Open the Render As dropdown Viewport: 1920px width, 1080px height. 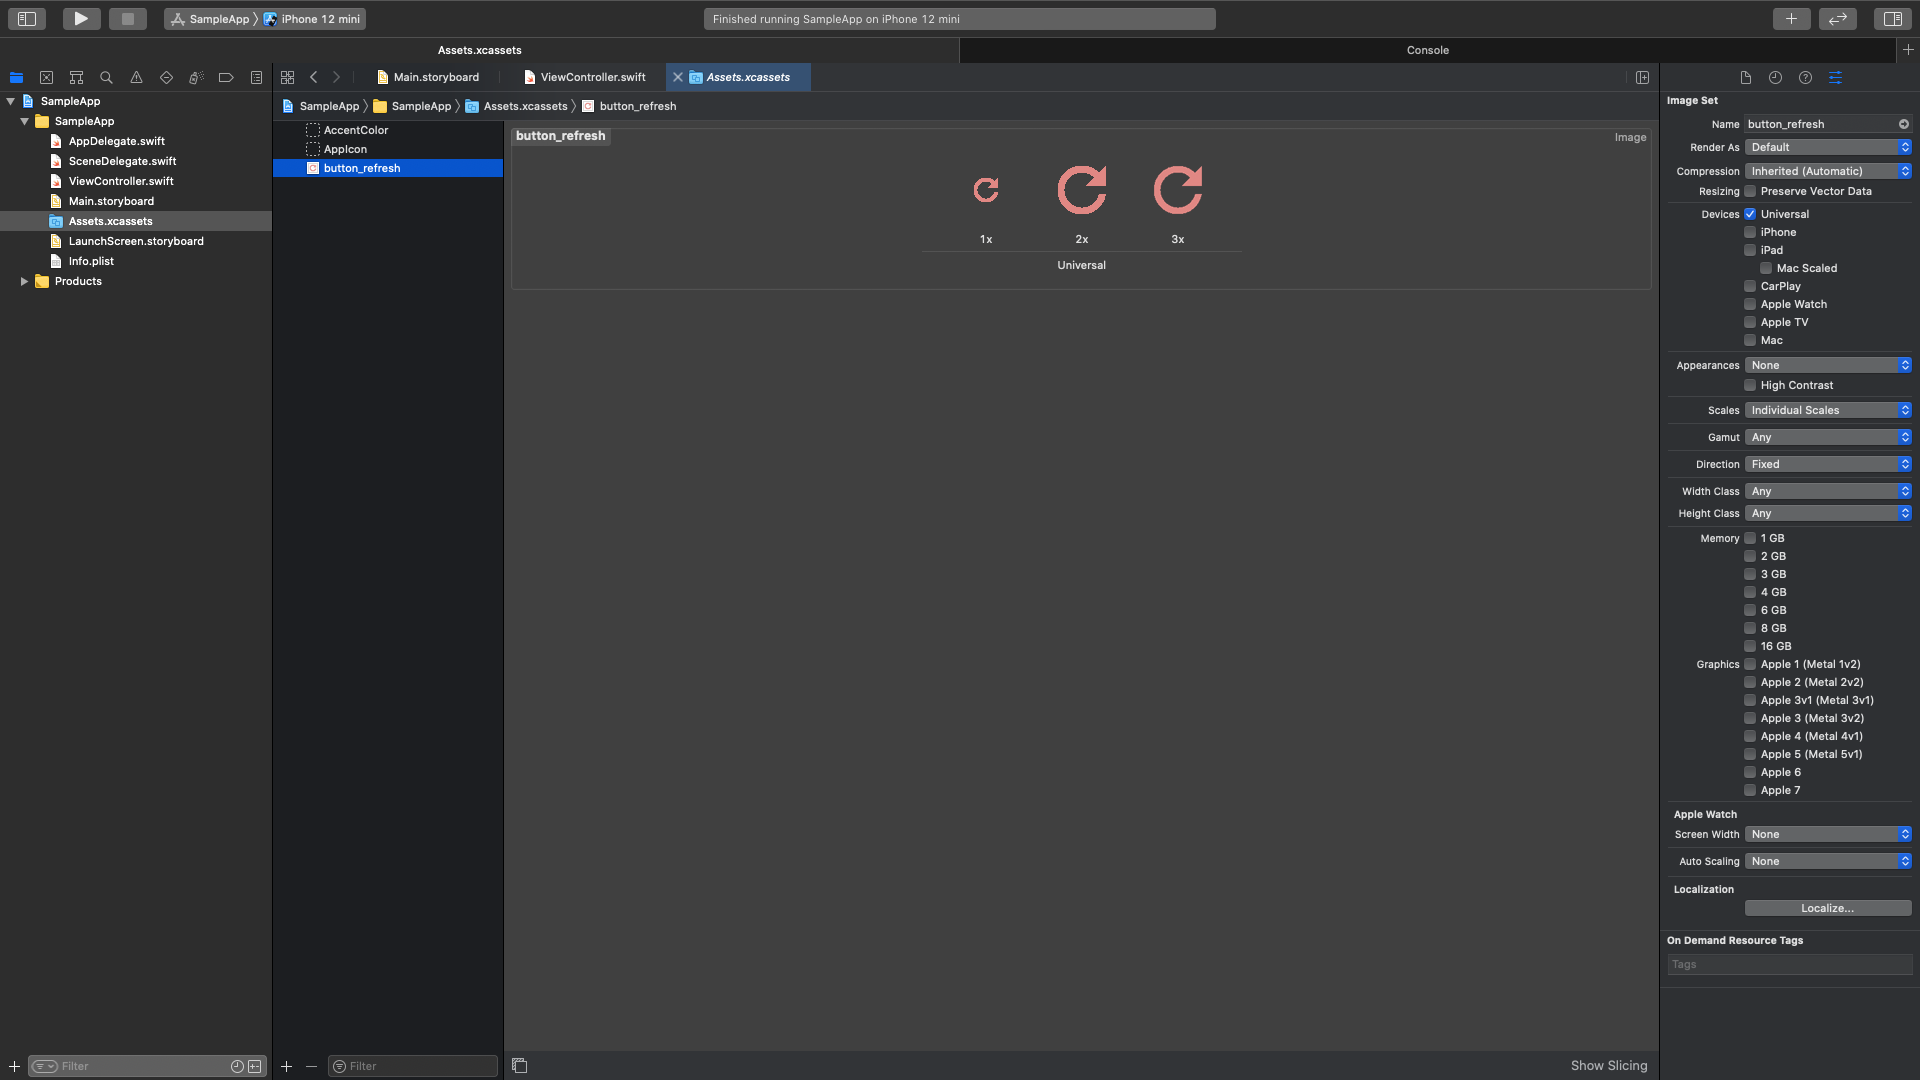[x=1828, y=147]
